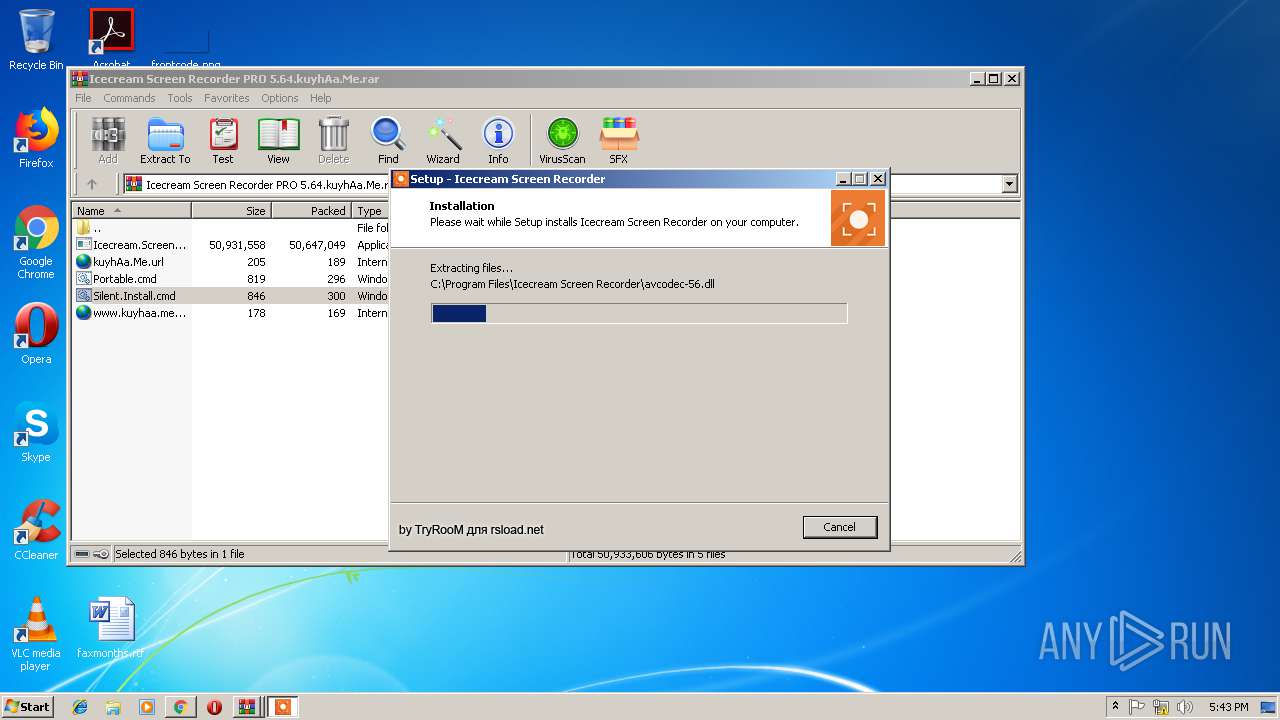
Task: Open the Opera desktop shortcut
Action: [36, 334]
